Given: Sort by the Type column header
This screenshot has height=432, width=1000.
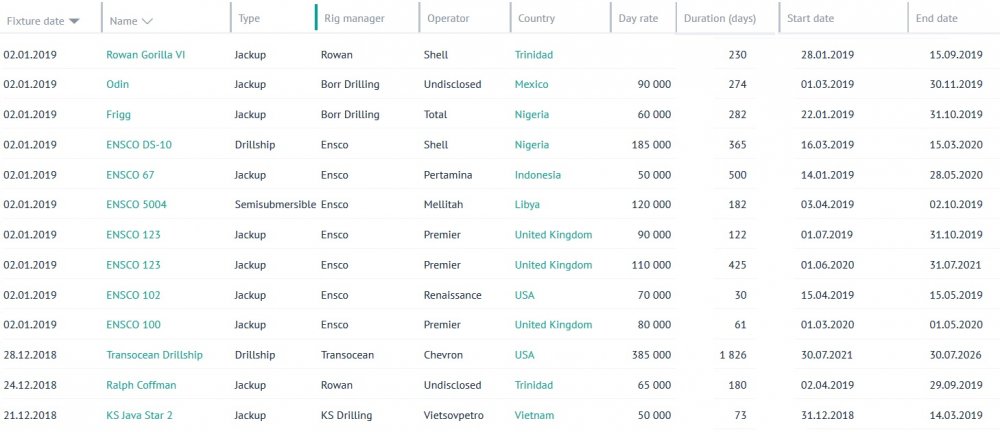Looking at the screenshot, I should click(x=249, y=19).
